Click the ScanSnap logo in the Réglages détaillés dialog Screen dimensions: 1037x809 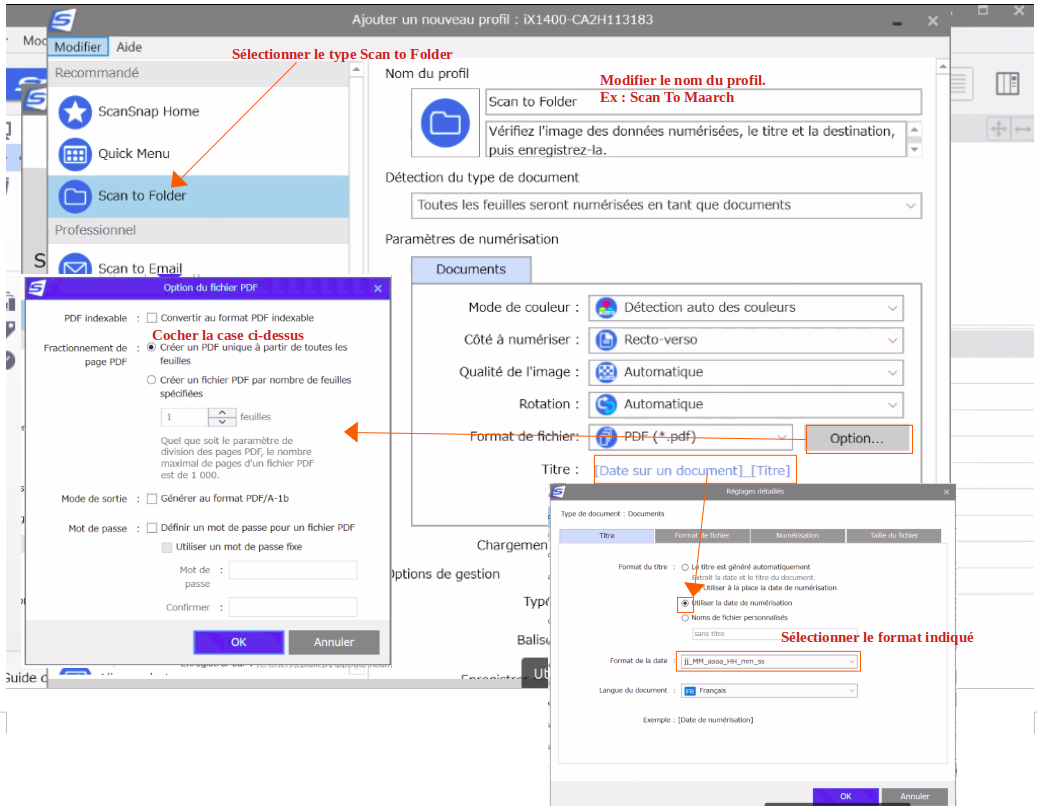coord(558,491)
